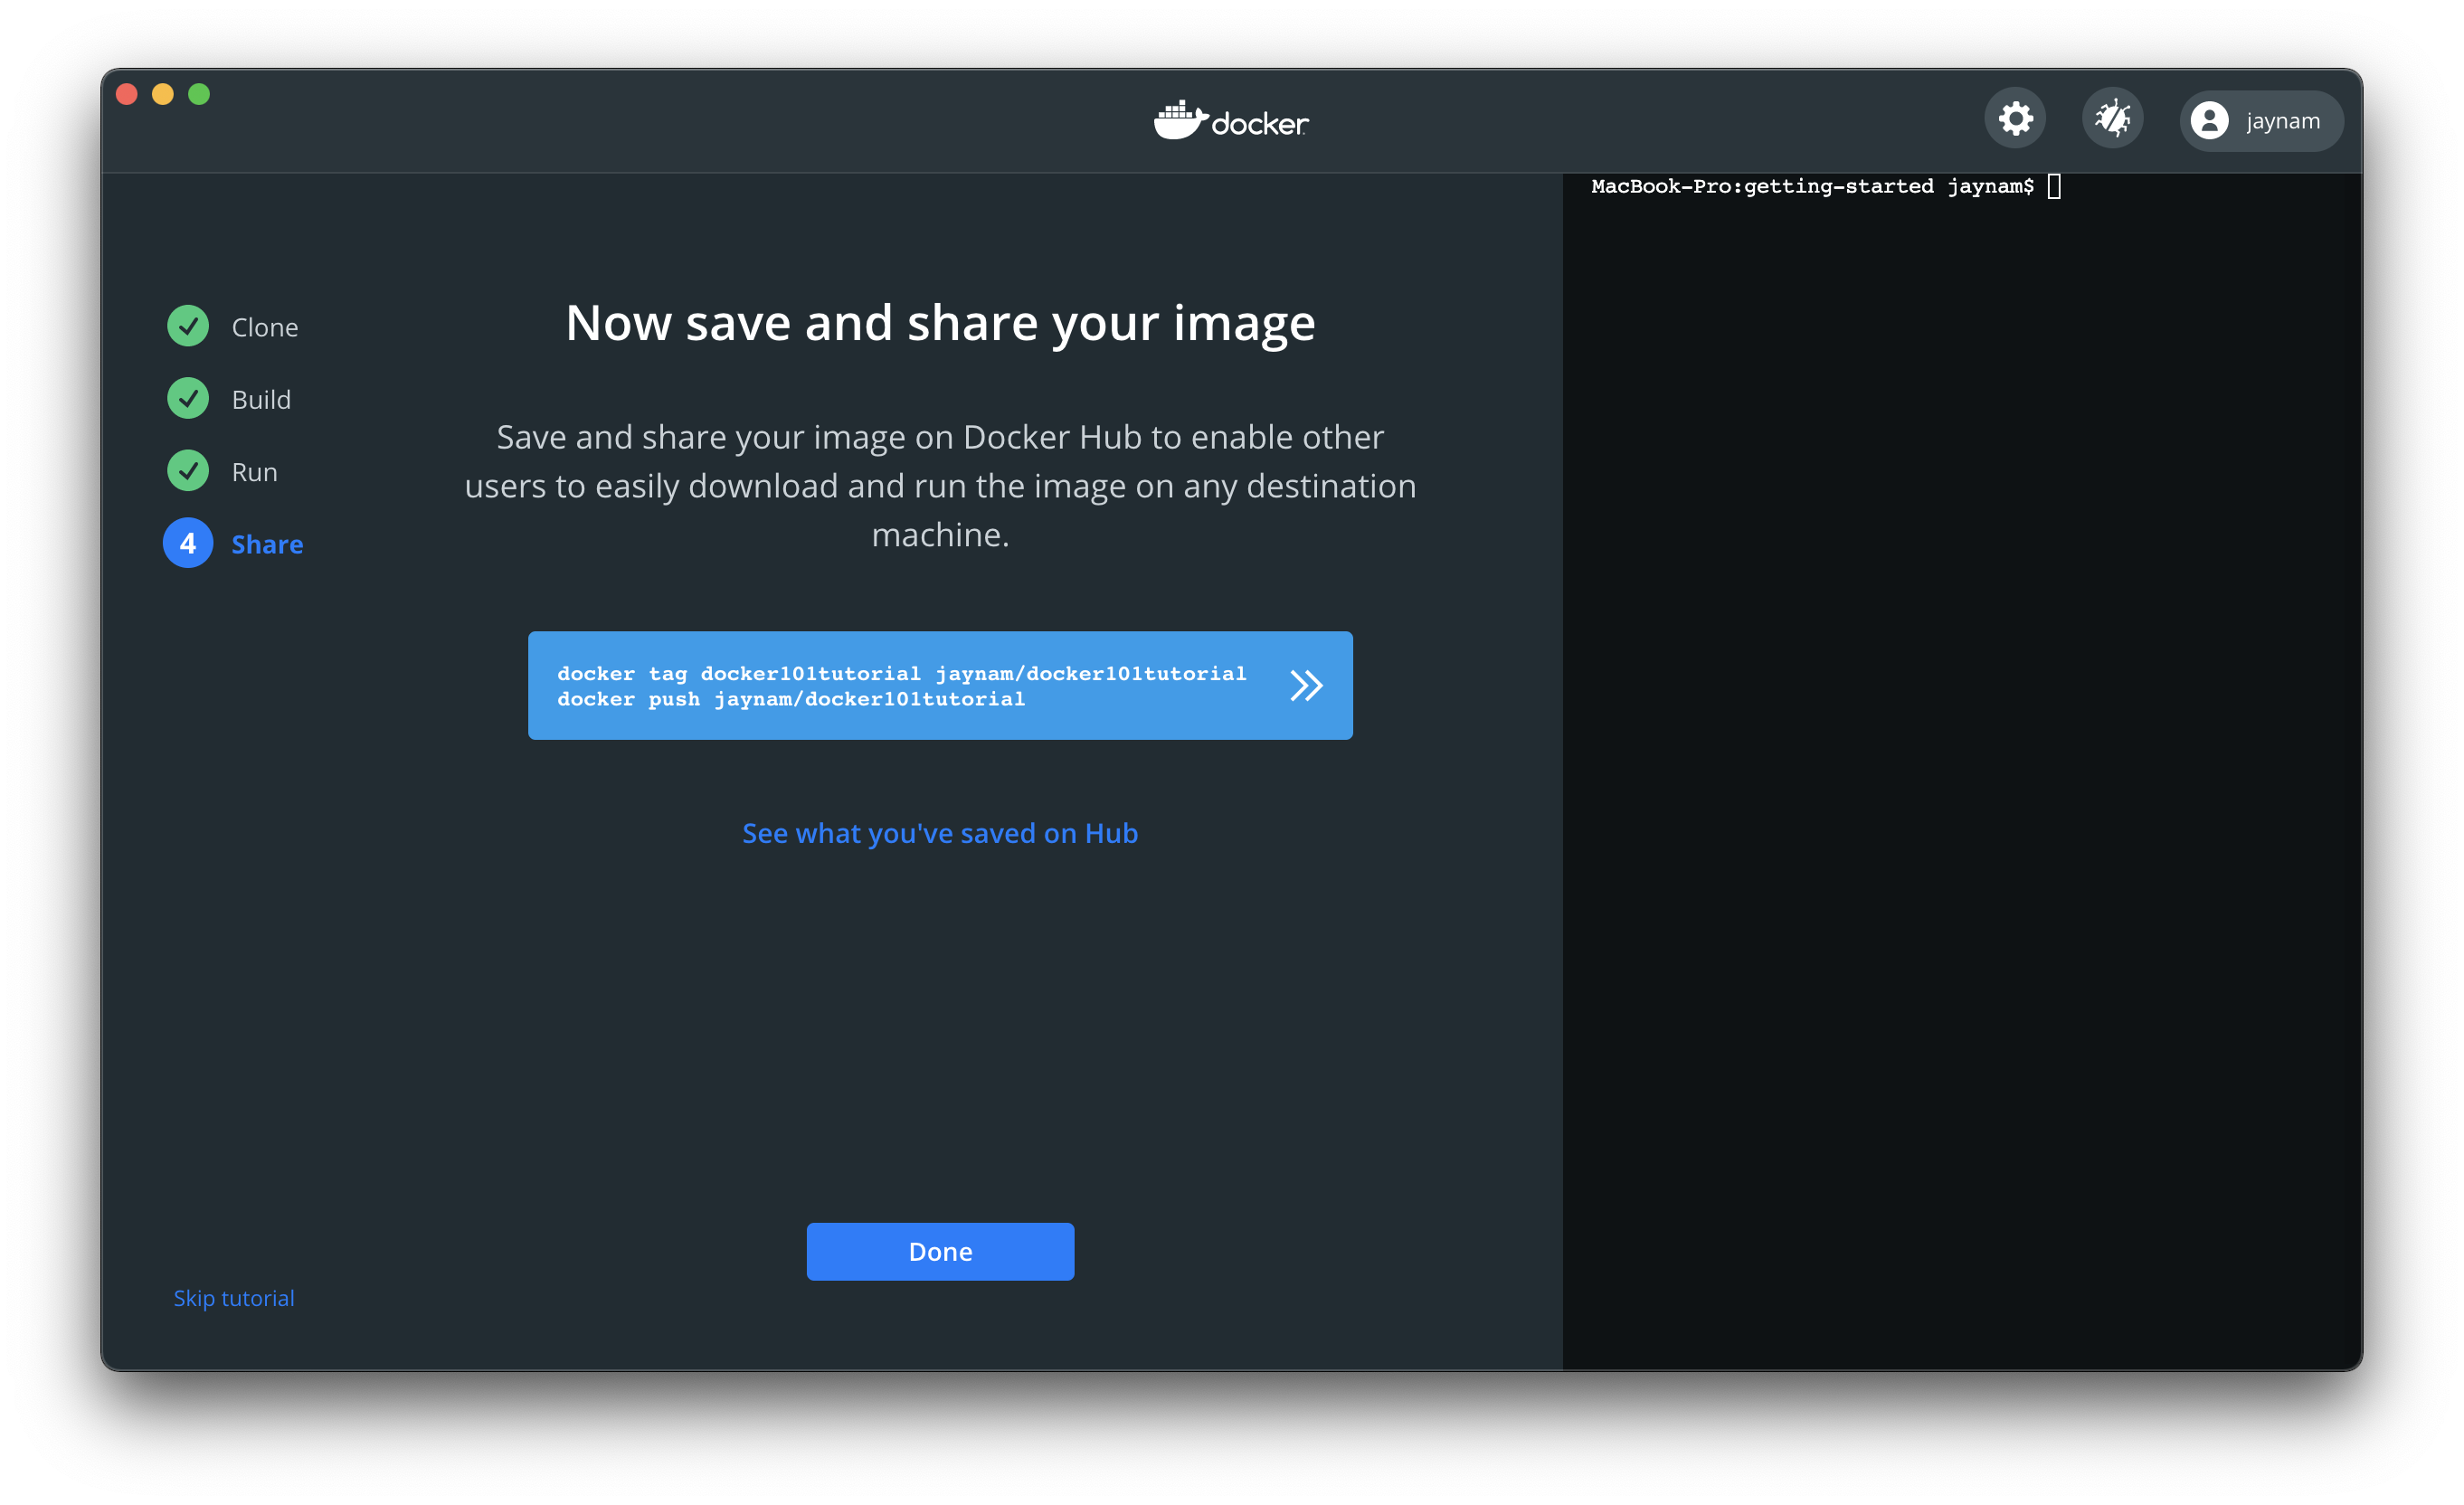Select the Share step label

tap(267, 544)
